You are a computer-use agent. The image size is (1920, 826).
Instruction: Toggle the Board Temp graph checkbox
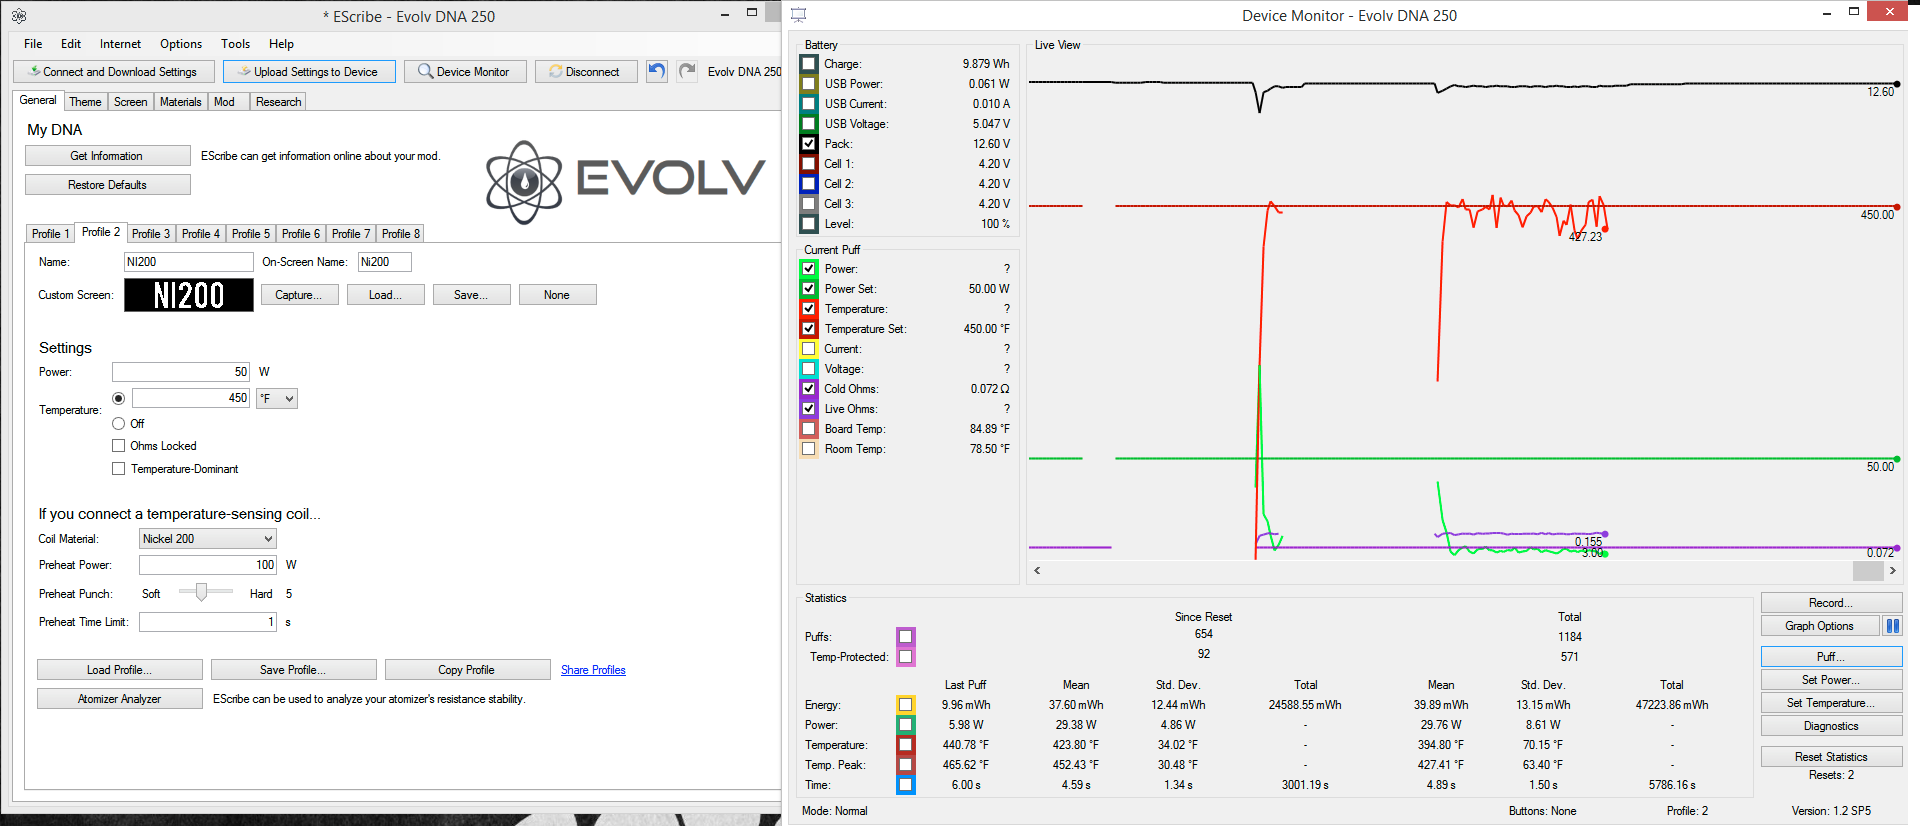[x=809, y=429]
